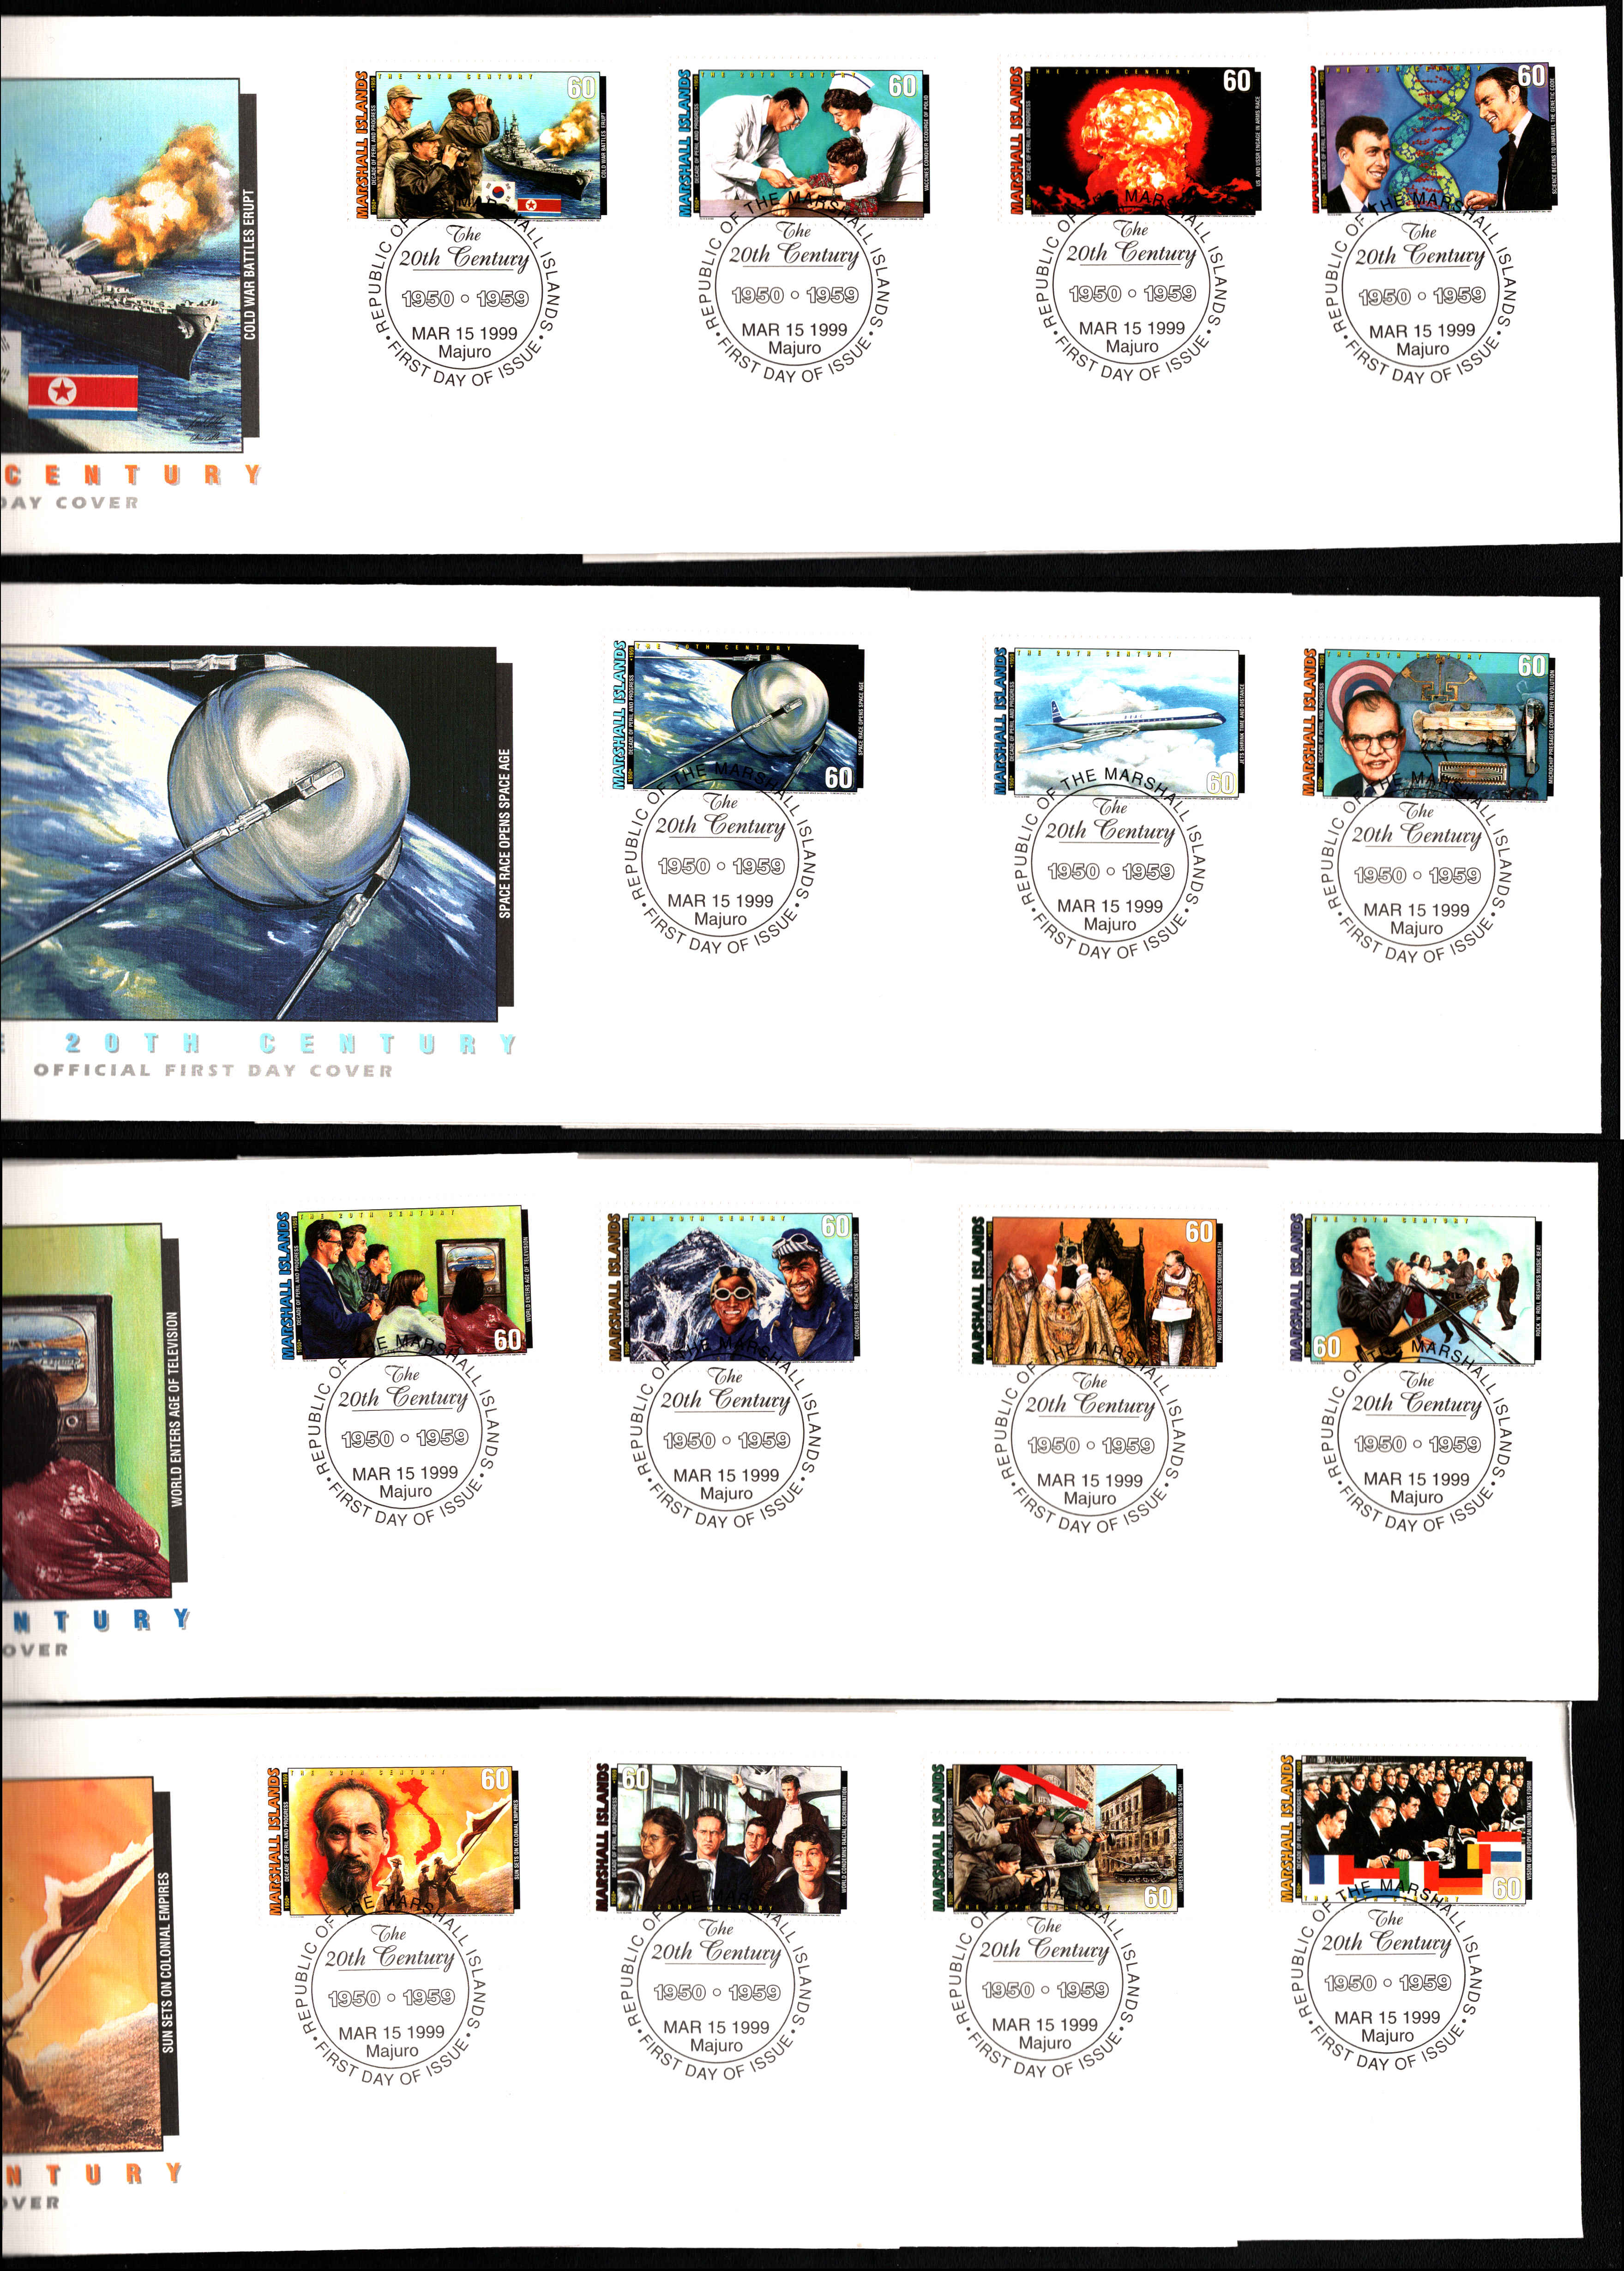This screenshot has height=2271, width=1624.
Task: Click the 'SPACE RACE OPENS SPACE AGE' caption
Action: 505,833
